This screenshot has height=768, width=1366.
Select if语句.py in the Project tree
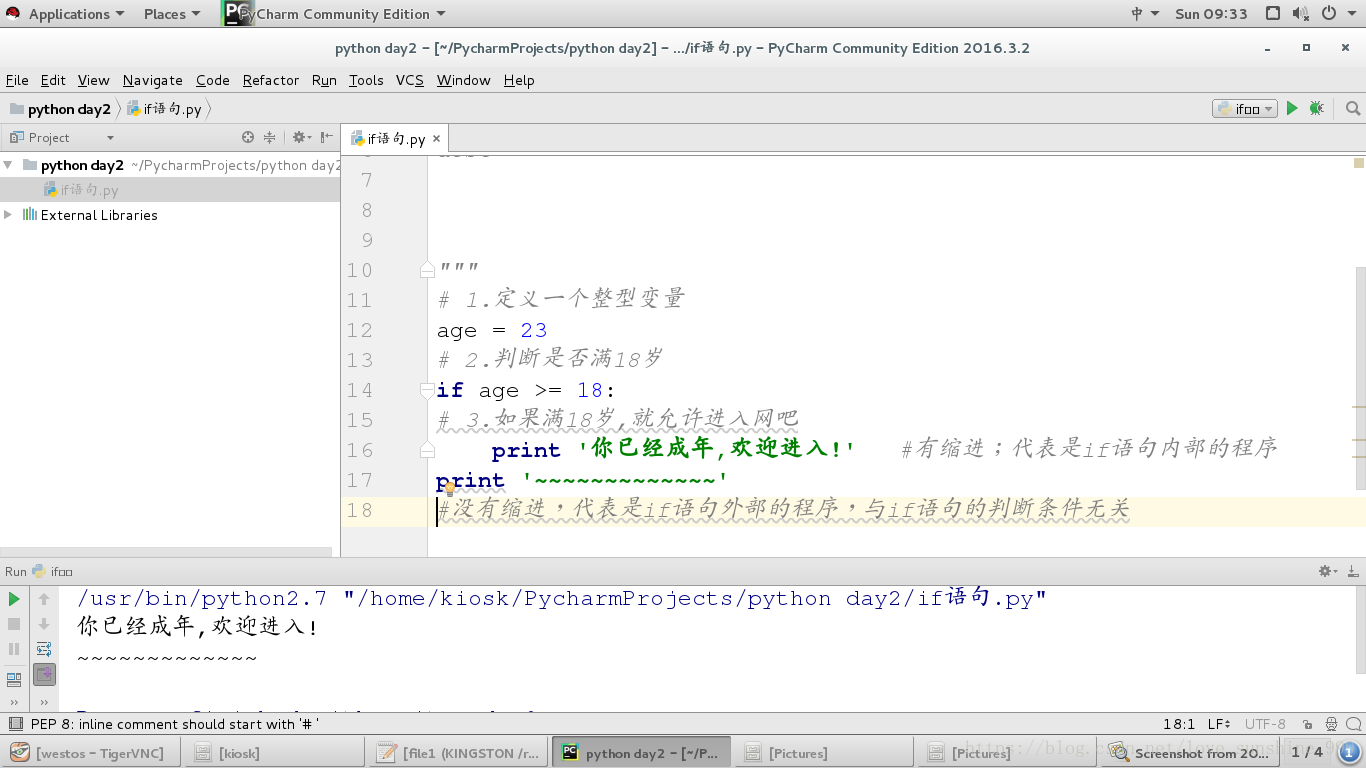pyautogui.click(x=170, y=190)
